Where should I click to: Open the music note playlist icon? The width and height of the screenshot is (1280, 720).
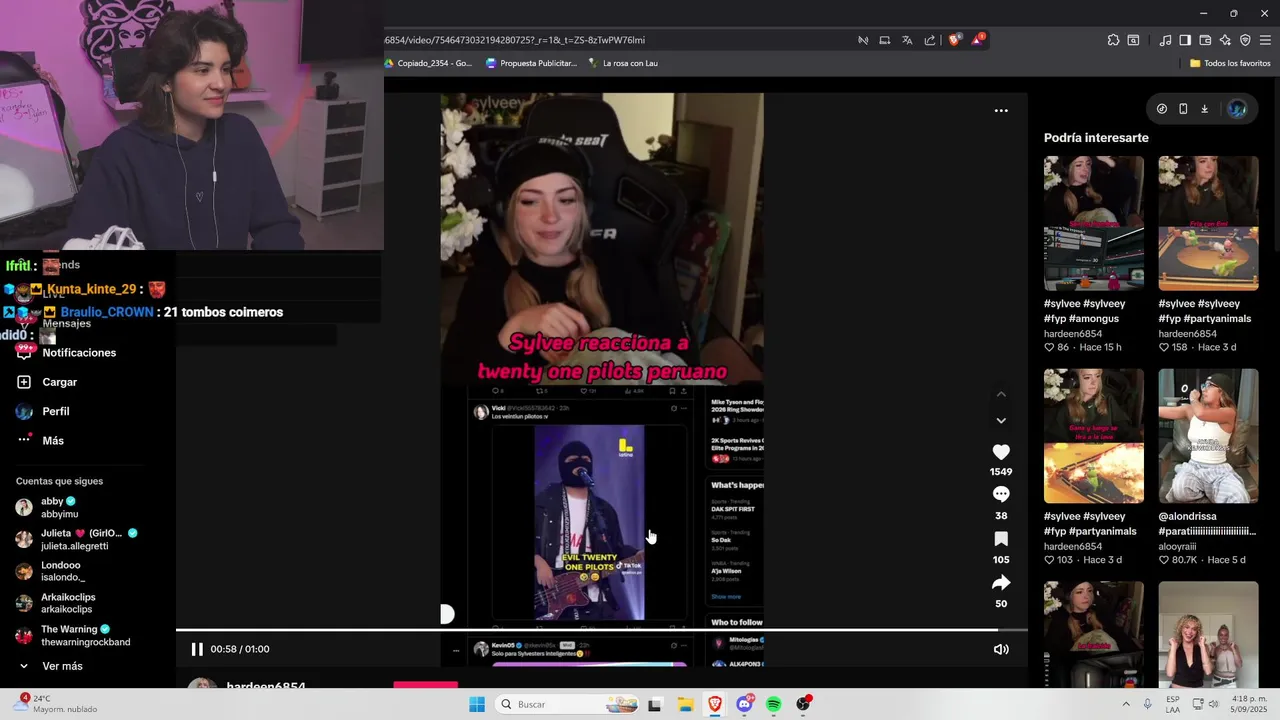click(1165, 40)
